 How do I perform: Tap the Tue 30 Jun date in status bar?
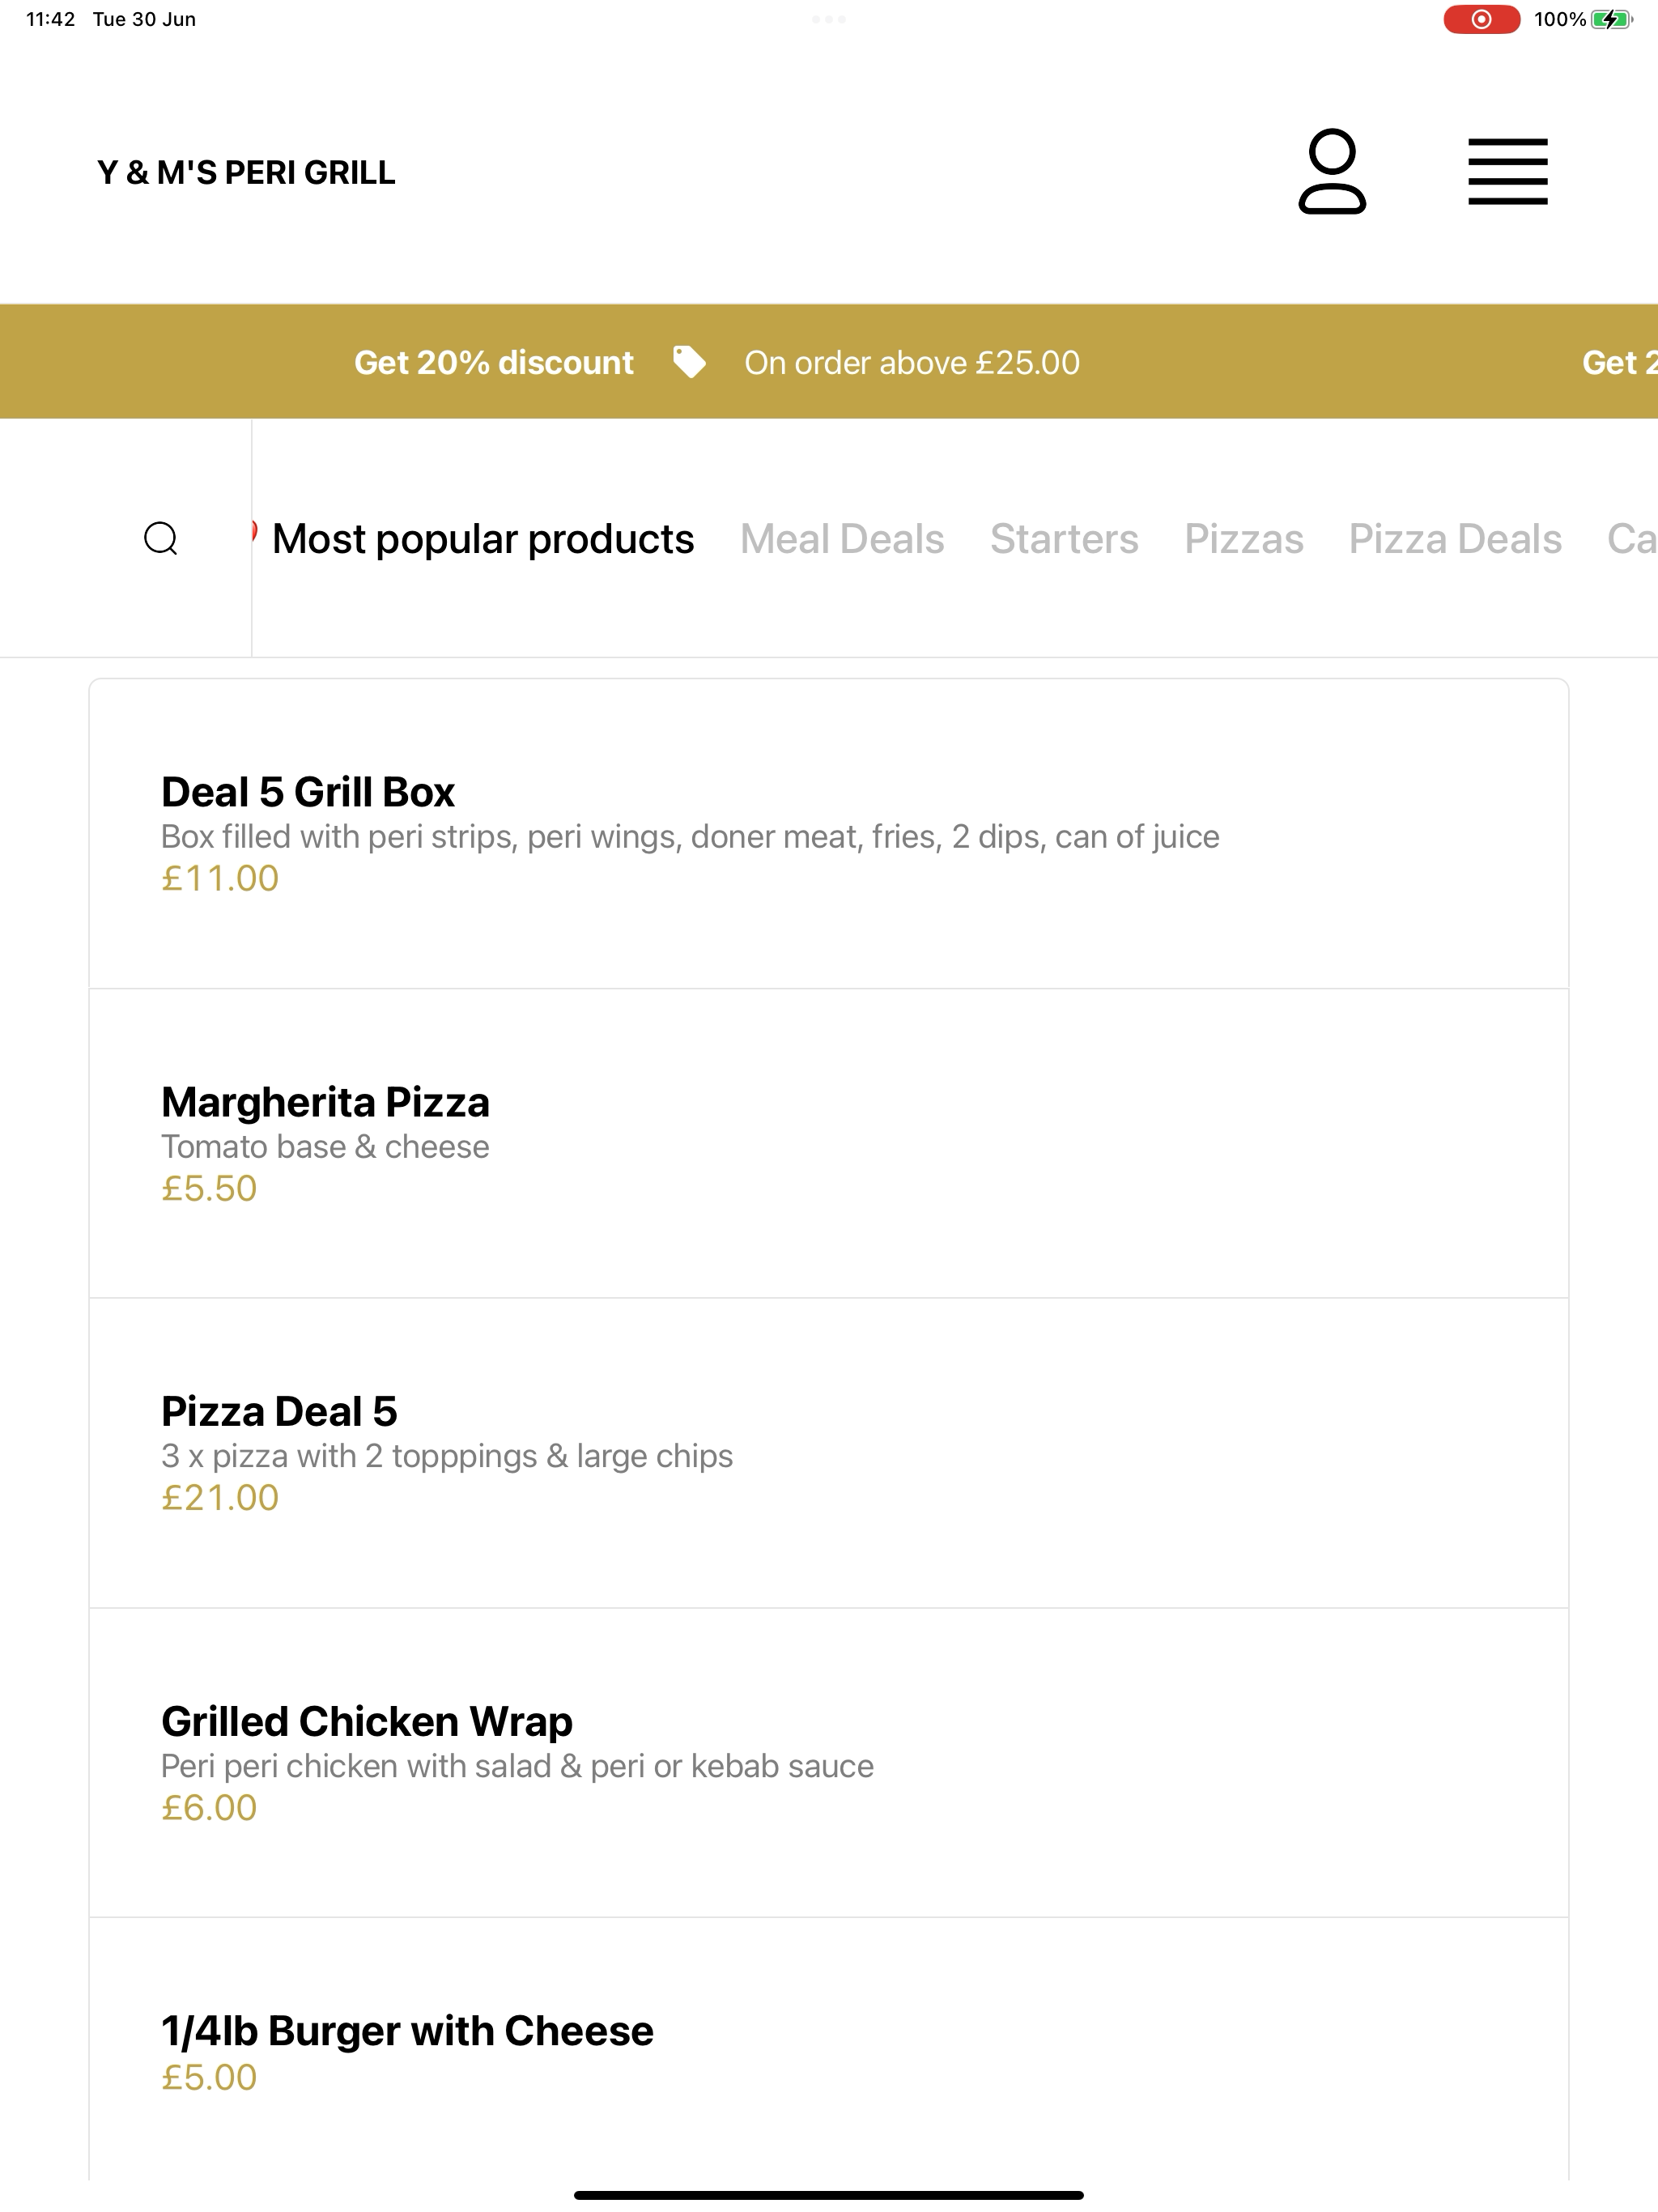pyautogui.click(x=144, y=19)
